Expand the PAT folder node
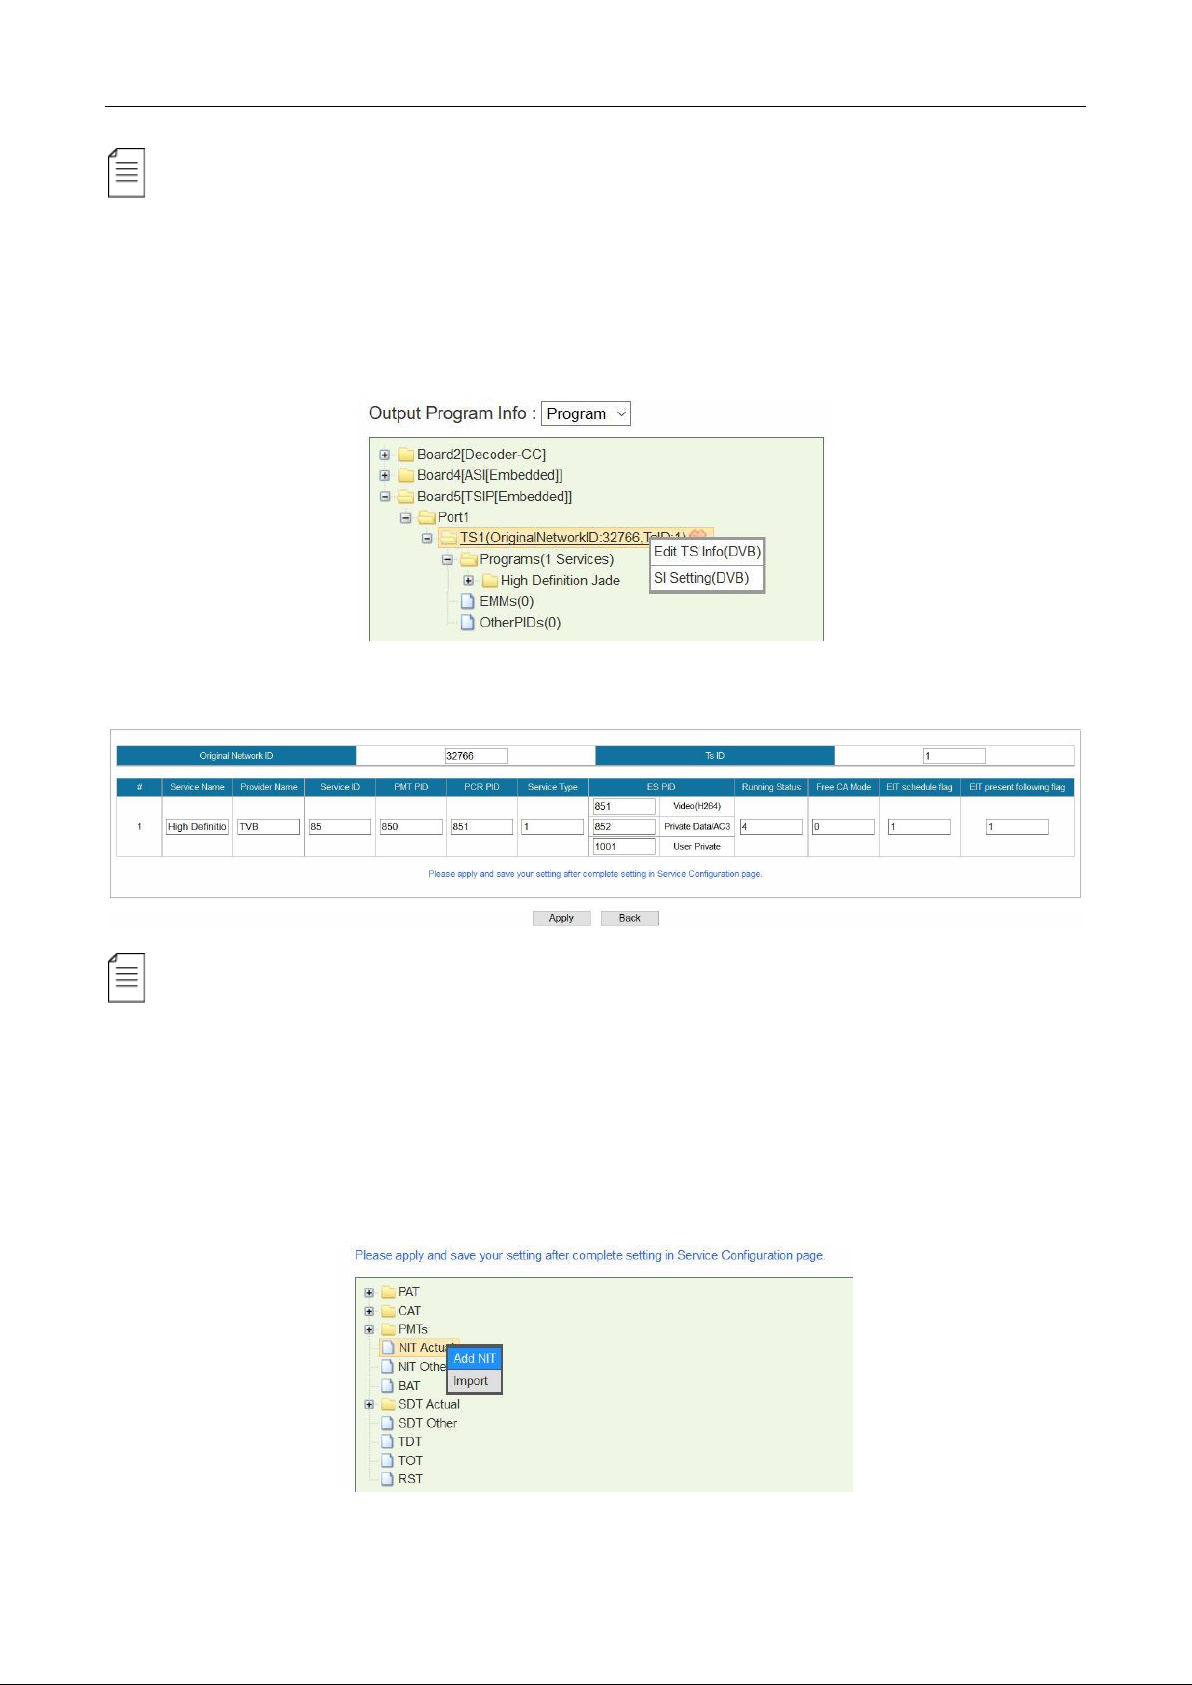 pyautogui.click(x=369, y=1292)
